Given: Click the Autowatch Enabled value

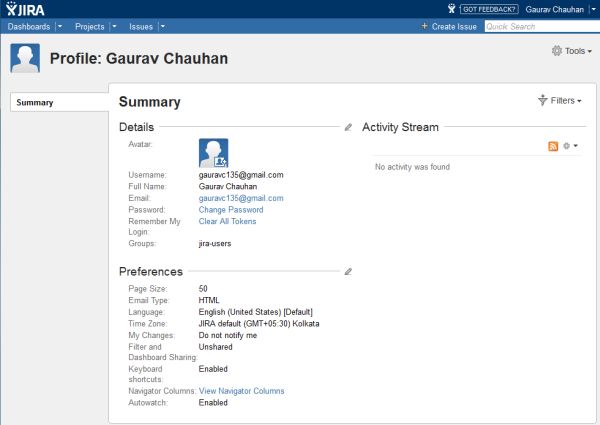Looking at the screenshot, I should (213, 403).
